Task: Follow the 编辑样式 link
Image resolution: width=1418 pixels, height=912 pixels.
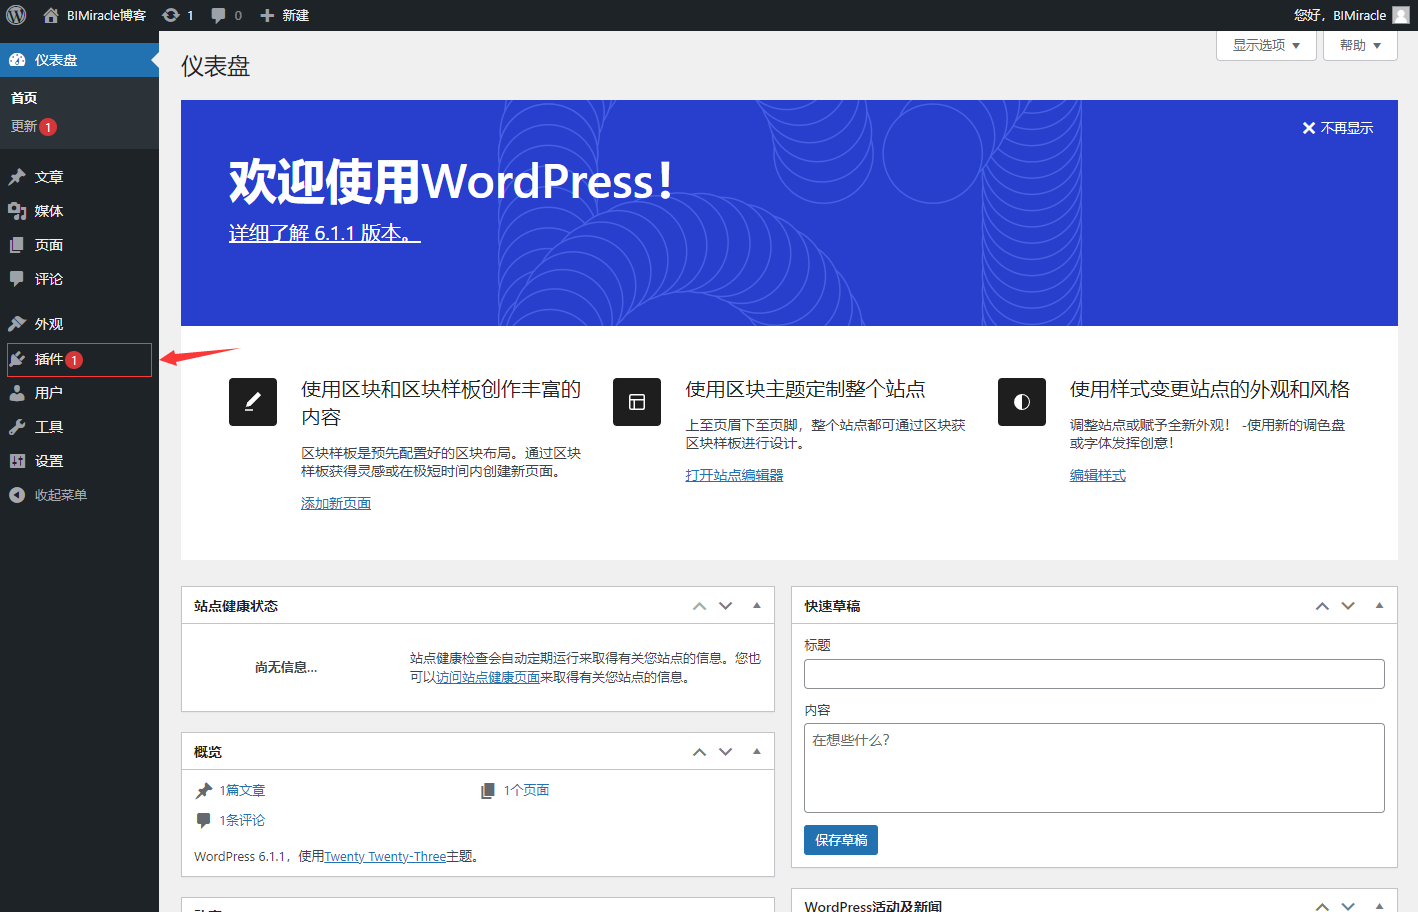Action: (1098, 475)
